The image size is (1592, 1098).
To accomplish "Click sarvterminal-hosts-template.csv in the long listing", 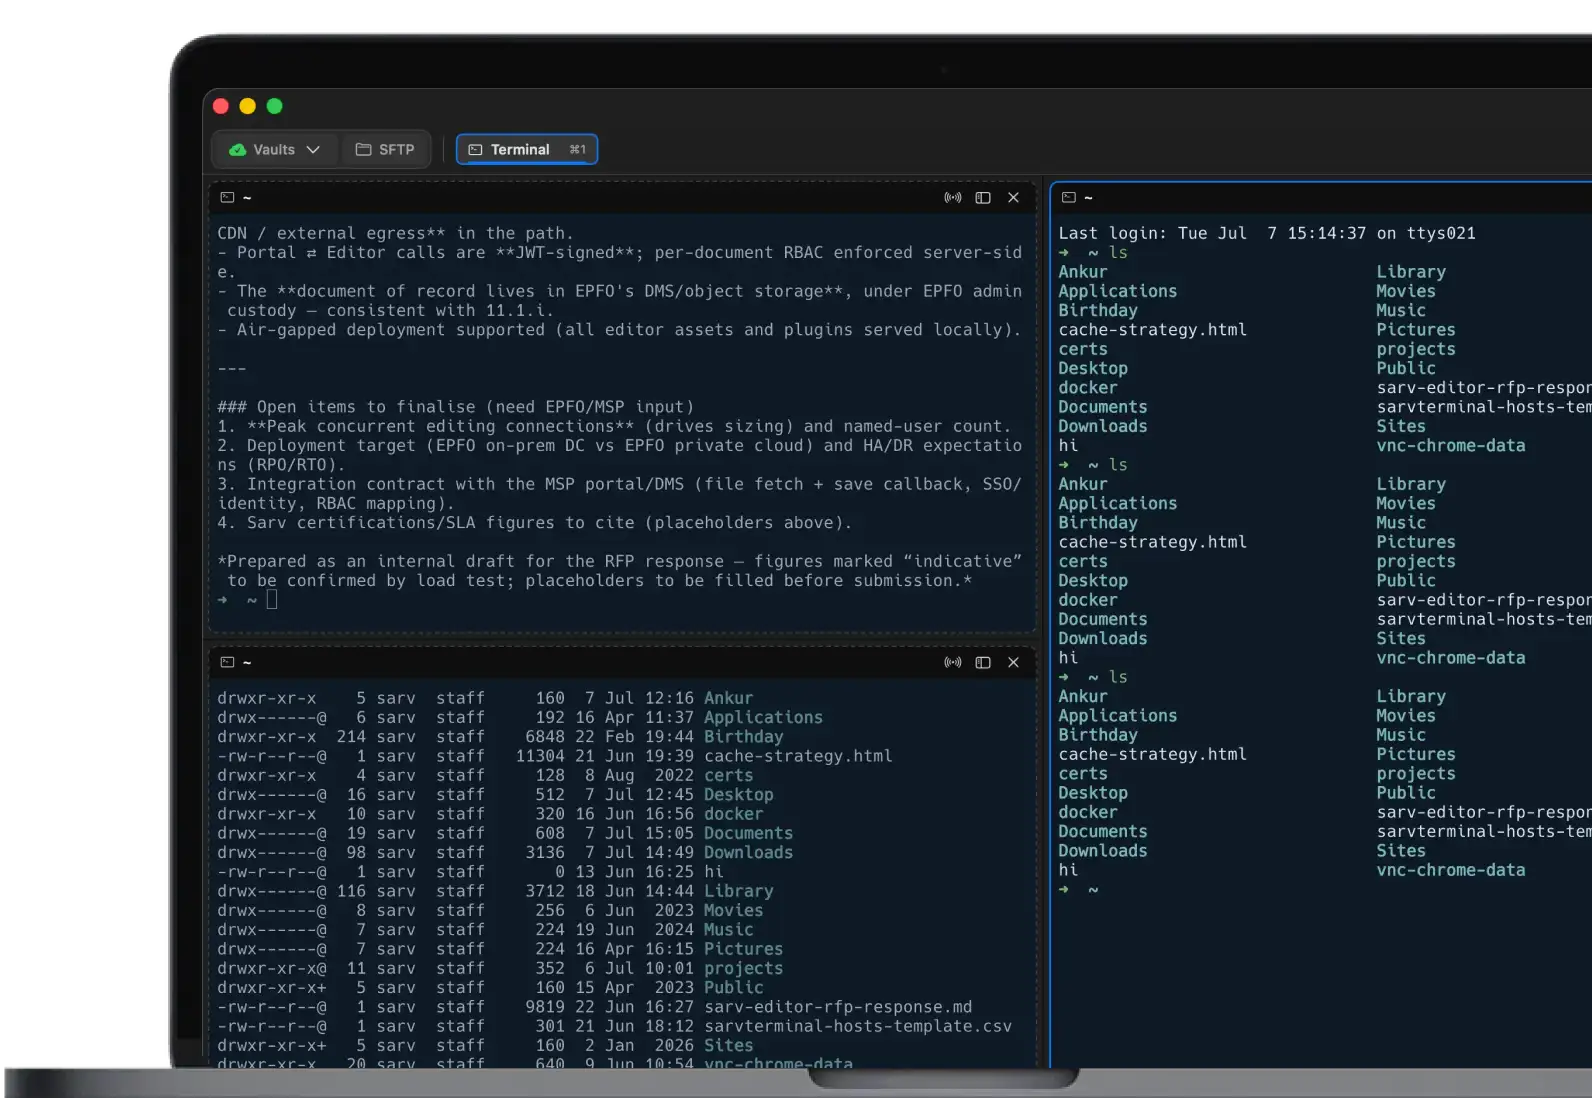I will click(858, 1027).
